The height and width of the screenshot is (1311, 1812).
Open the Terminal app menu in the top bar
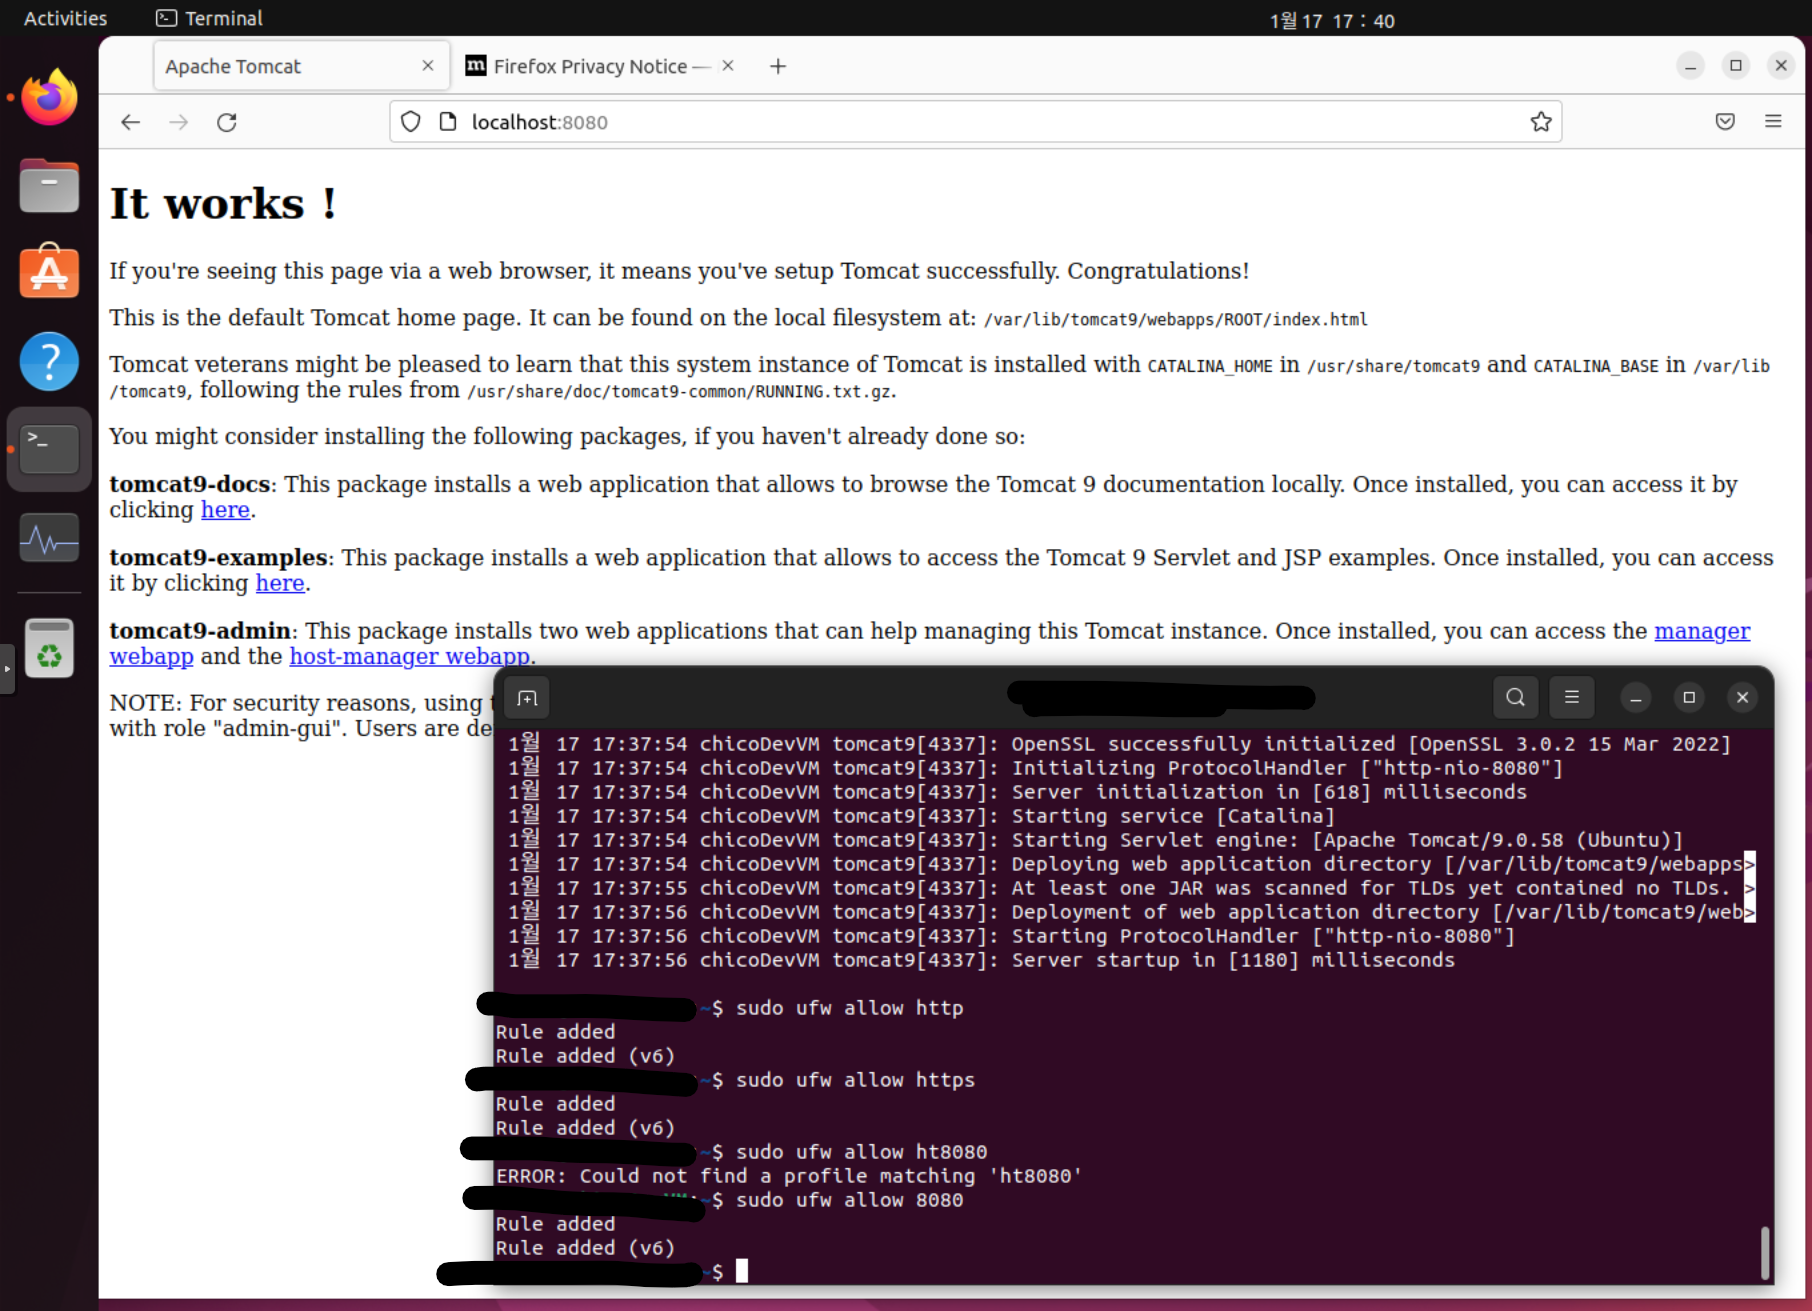click(x=209, y=18)
